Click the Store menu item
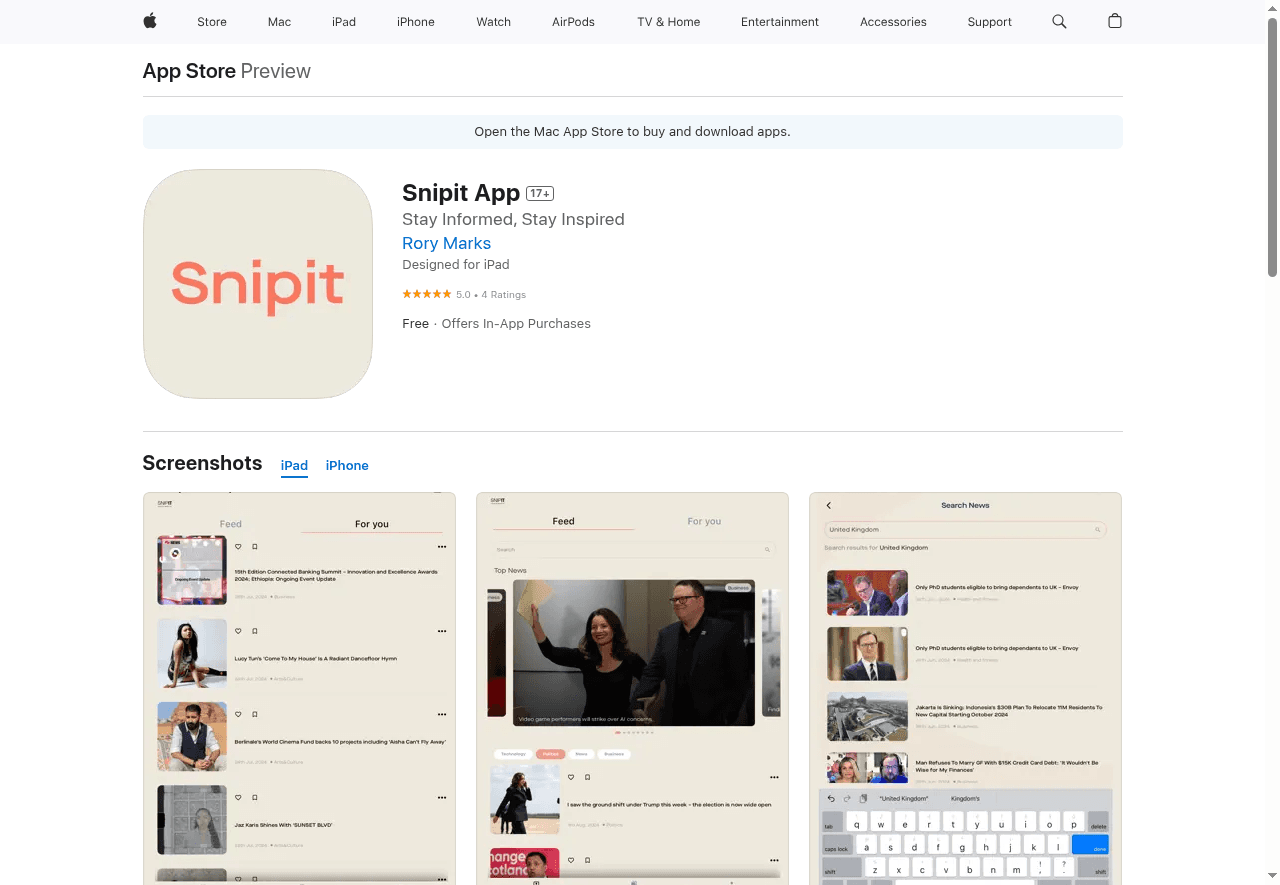Image resolution: width=1280 pixels, height=885 pixels. 211,22
